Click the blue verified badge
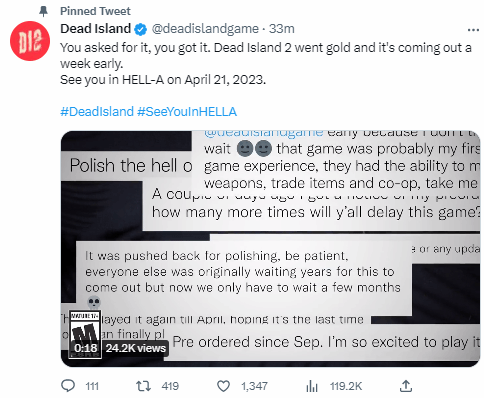 coord(141,29)
